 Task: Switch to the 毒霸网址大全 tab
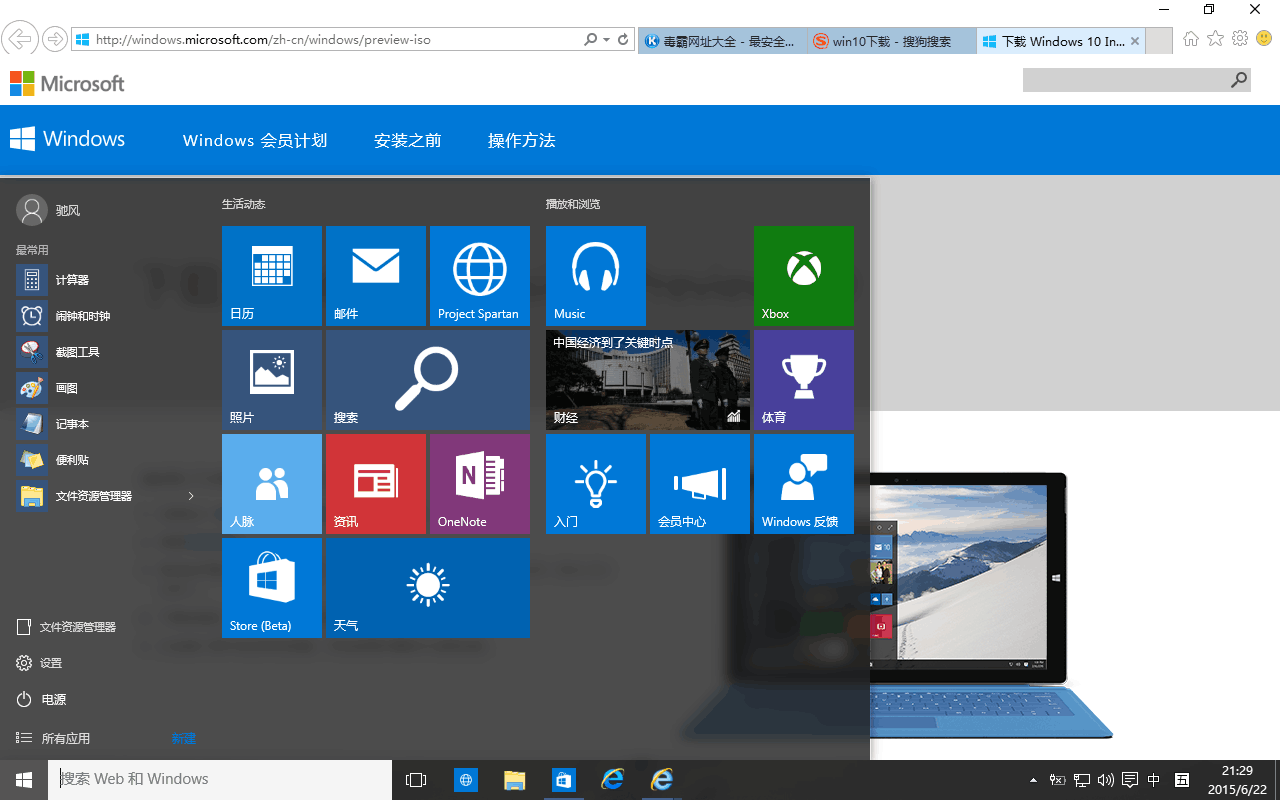(722, 41)
